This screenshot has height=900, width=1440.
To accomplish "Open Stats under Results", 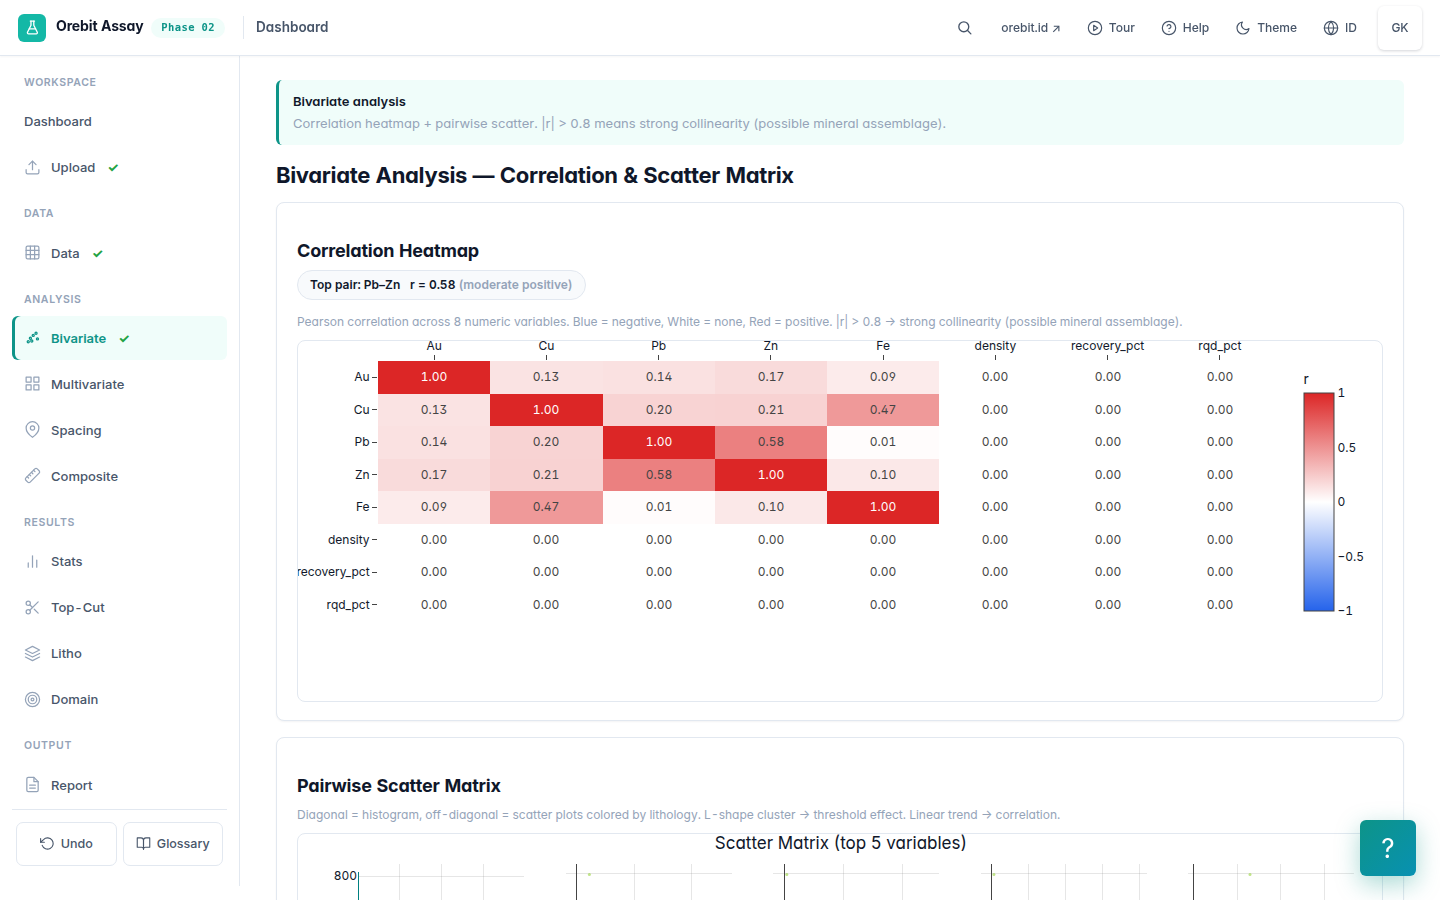I will pyautogui.click(x=120, y=562).
